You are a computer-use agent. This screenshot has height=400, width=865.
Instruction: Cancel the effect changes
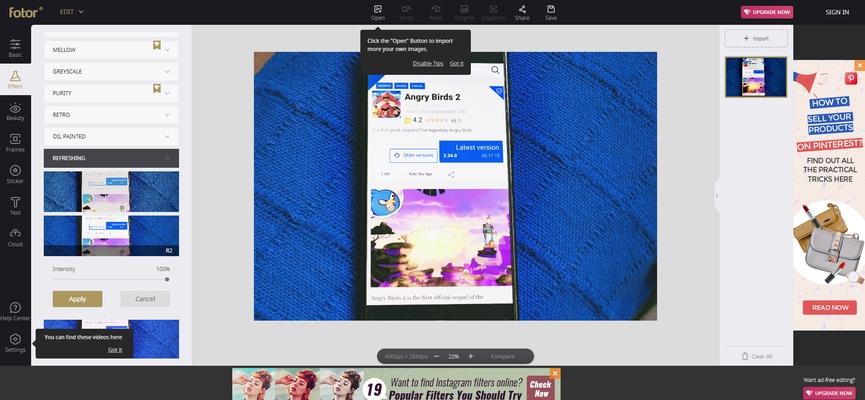(145, 299)
